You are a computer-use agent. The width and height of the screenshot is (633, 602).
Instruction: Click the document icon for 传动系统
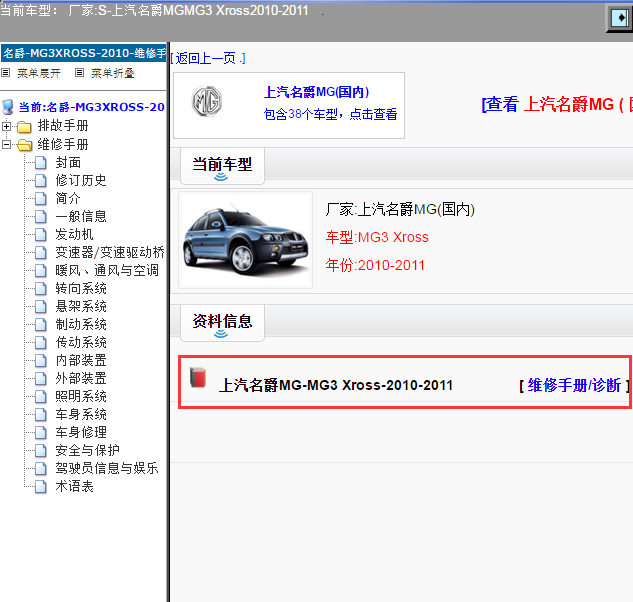tap(40, 342)
